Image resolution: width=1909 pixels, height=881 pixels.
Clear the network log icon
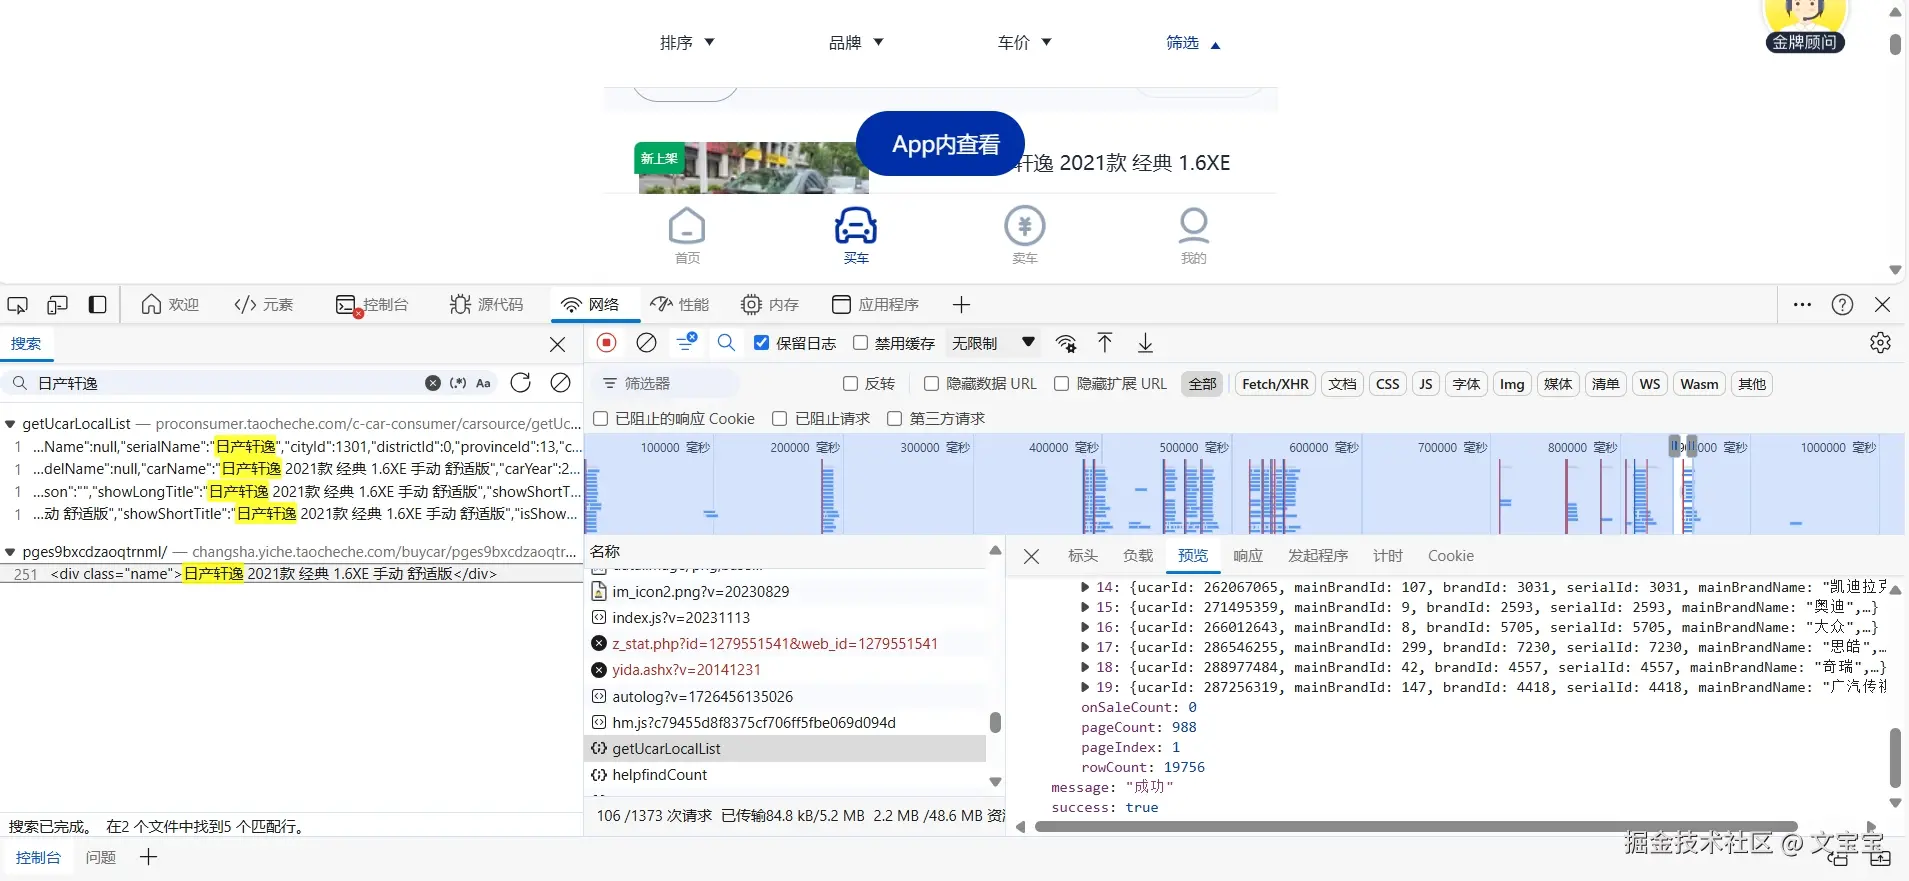[647, 343]
